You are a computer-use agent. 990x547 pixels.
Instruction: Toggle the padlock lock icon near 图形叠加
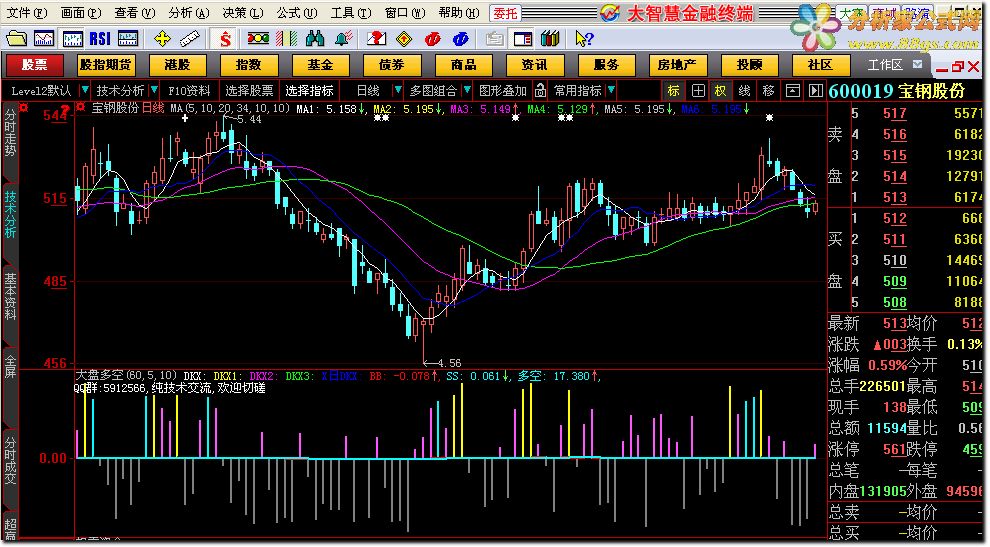tap(540, 91)
